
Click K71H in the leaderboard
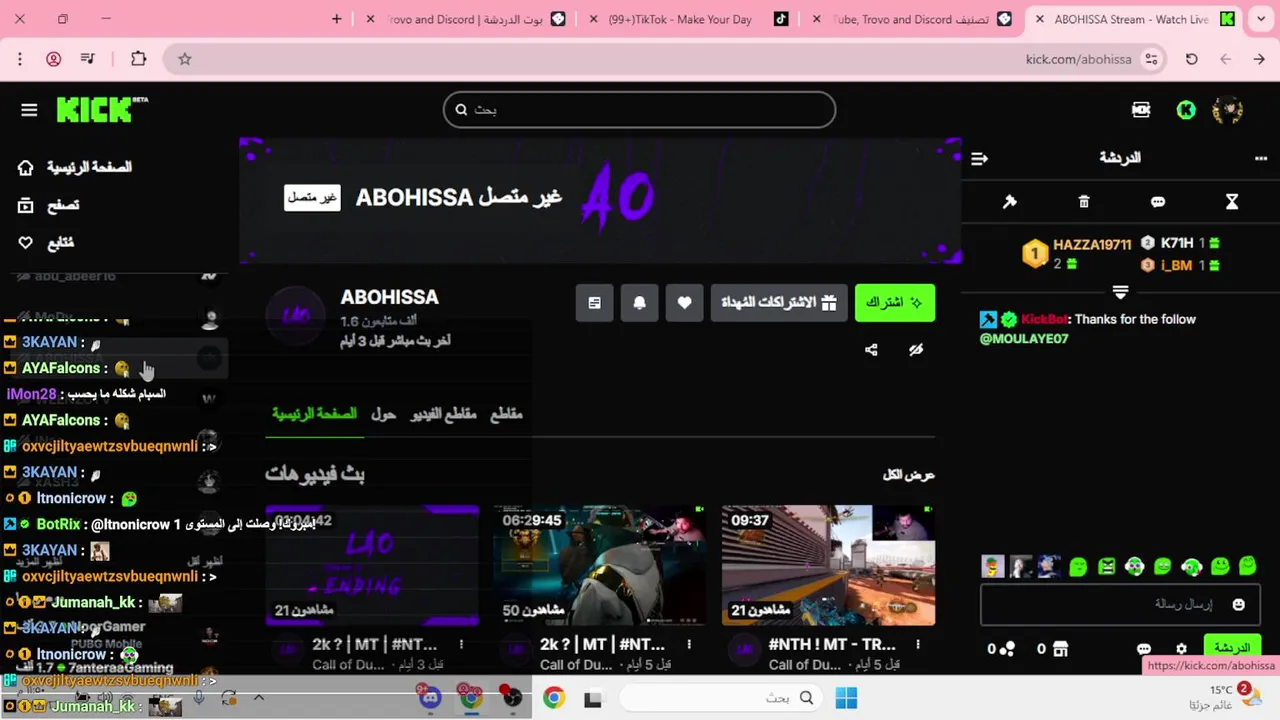tap(1177, 243)
